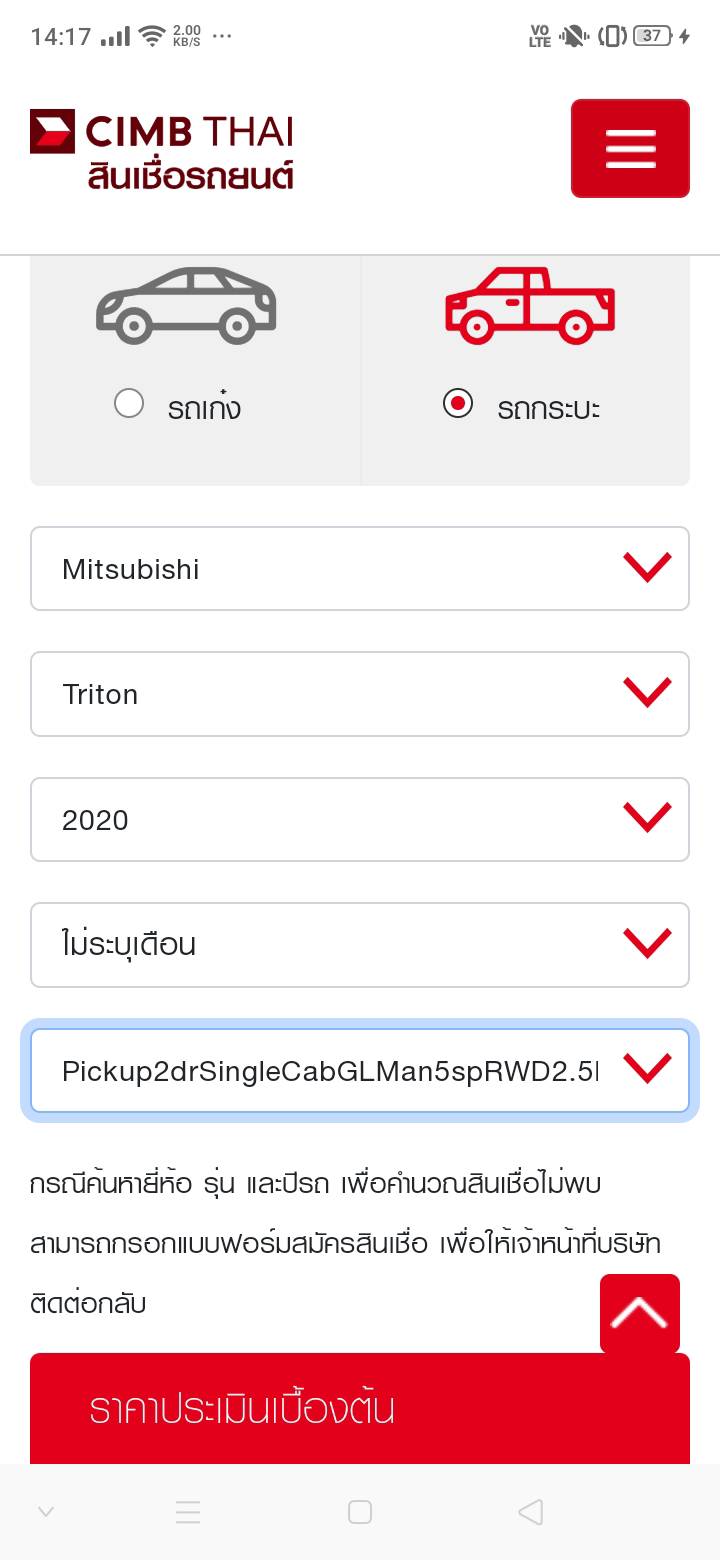The image size is (720, 1560).
Task: Open Android recent apps menu icon
Action: tap(188, 1512)
